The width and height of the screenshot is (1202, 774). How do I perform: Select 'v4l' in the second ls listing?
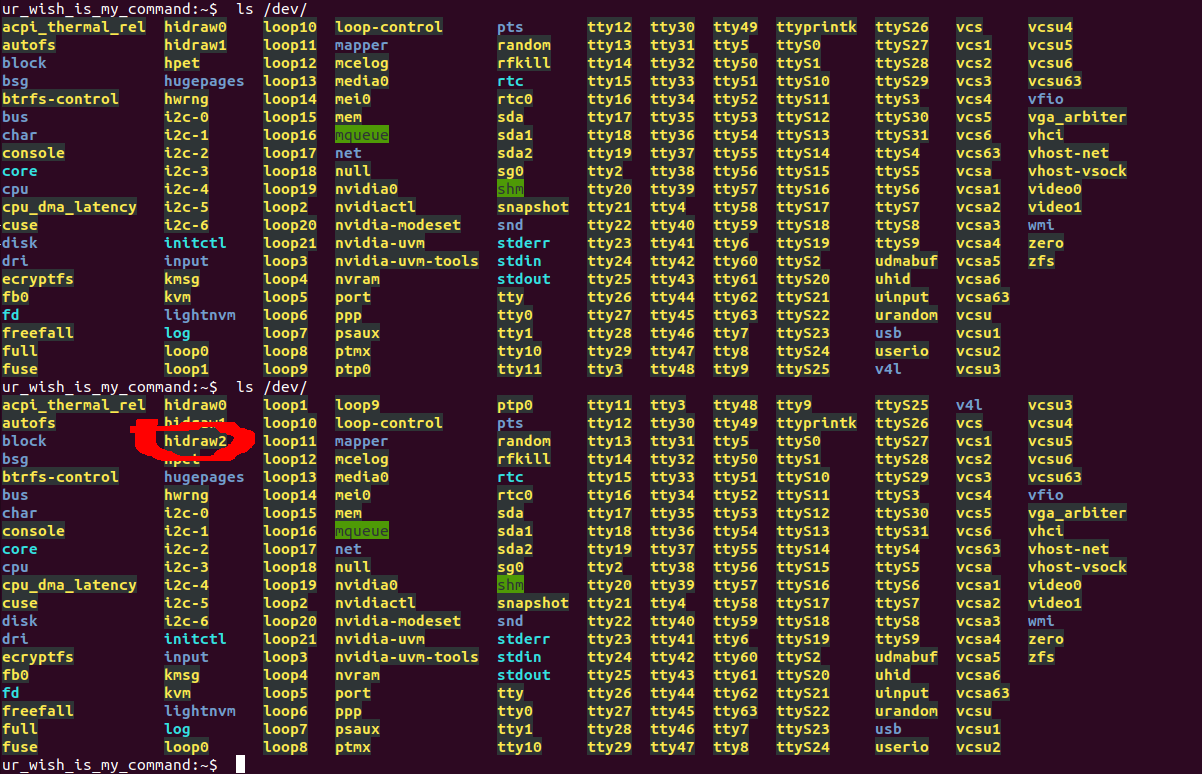tap(970, 405)
